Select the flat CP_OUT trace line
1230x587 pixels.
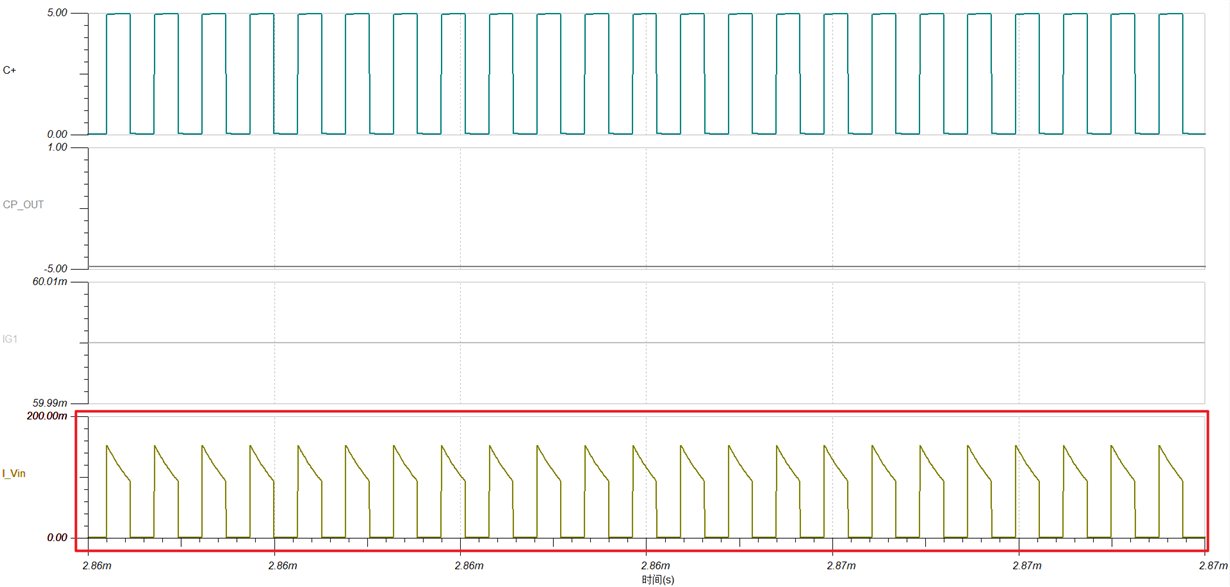click(646, 266)
